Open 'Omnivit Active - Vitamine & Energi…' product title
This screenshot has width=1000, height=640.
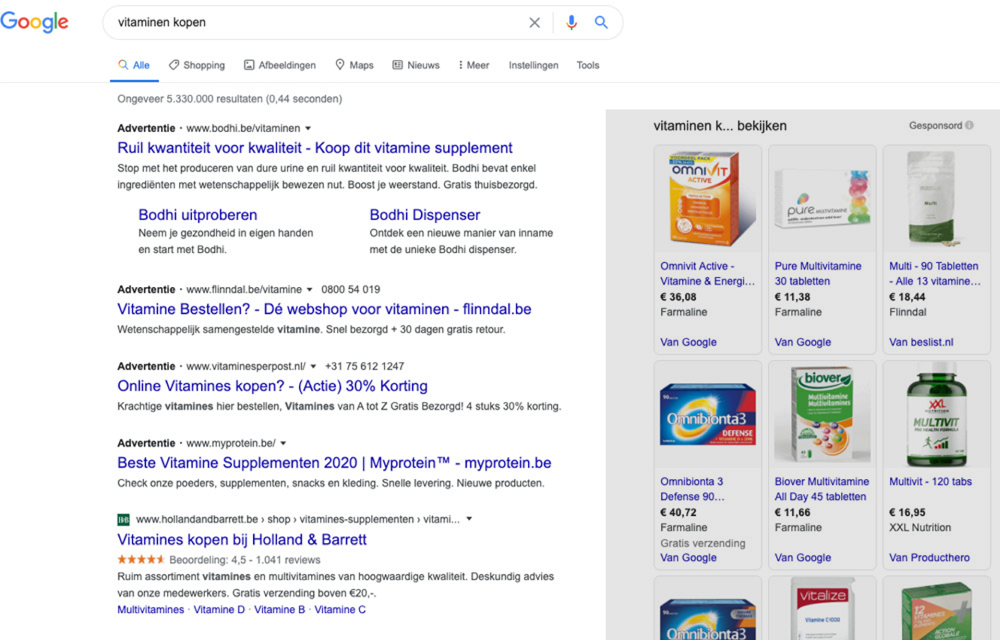pyautogui.click(x=707, y=273)
